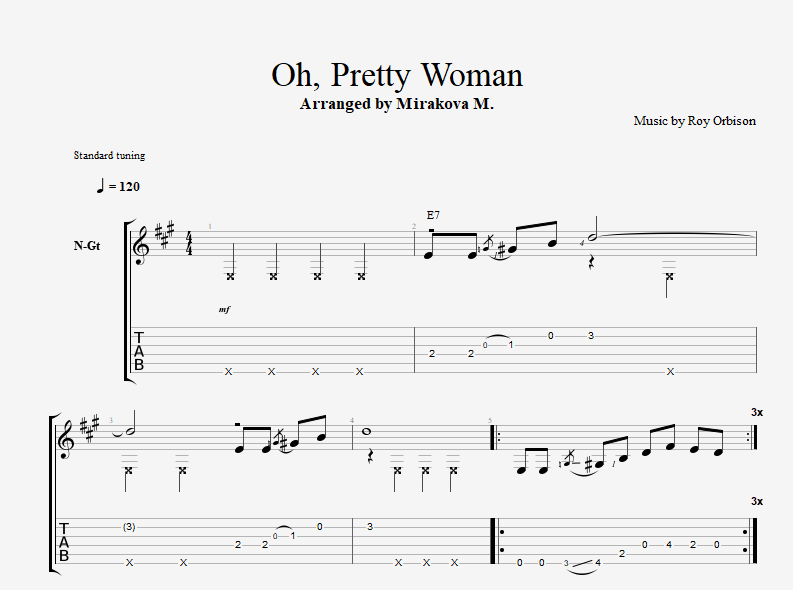This screenshot has height=590, width=793.
Task: Click the Music by Roy Orbison credit
Action: point(694,121)
